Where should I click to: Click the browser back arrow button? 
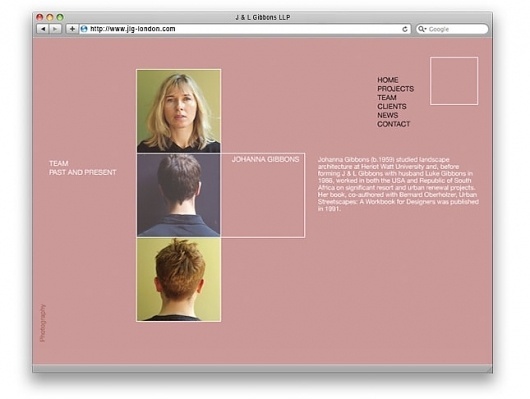click(43, 29)
